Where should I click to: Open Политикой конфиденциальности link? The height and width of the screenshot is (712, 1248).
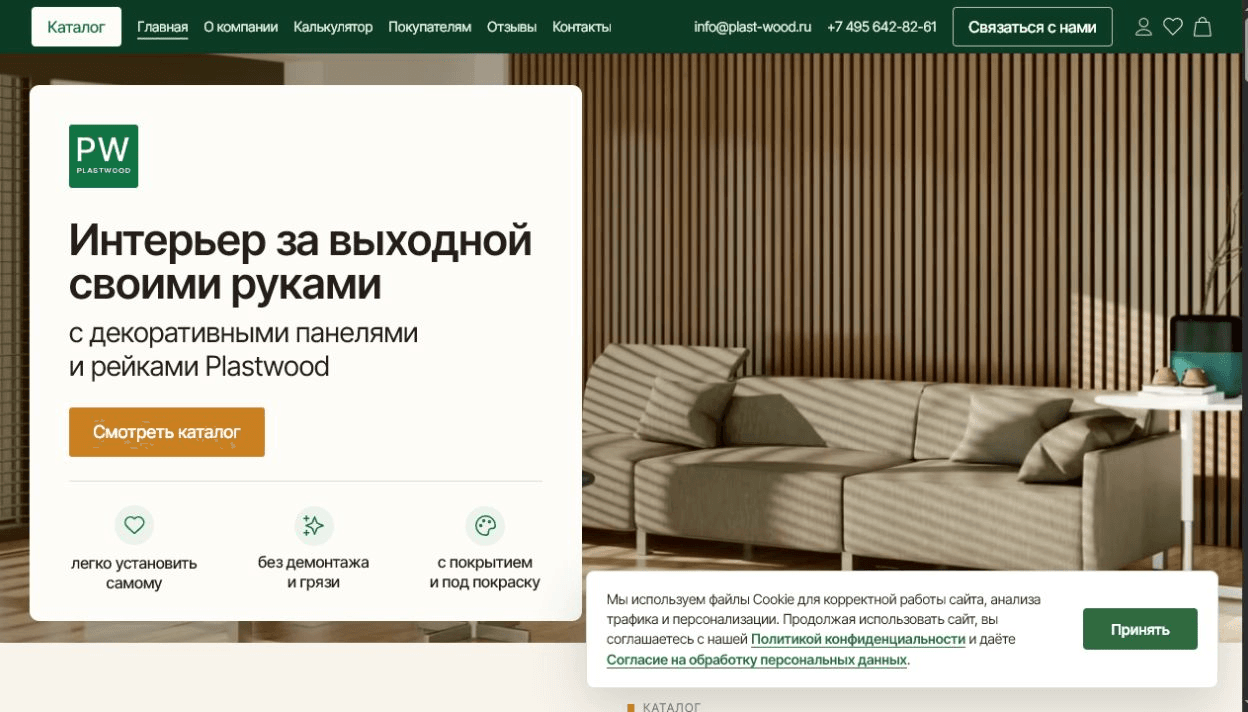tap(858, 640)
